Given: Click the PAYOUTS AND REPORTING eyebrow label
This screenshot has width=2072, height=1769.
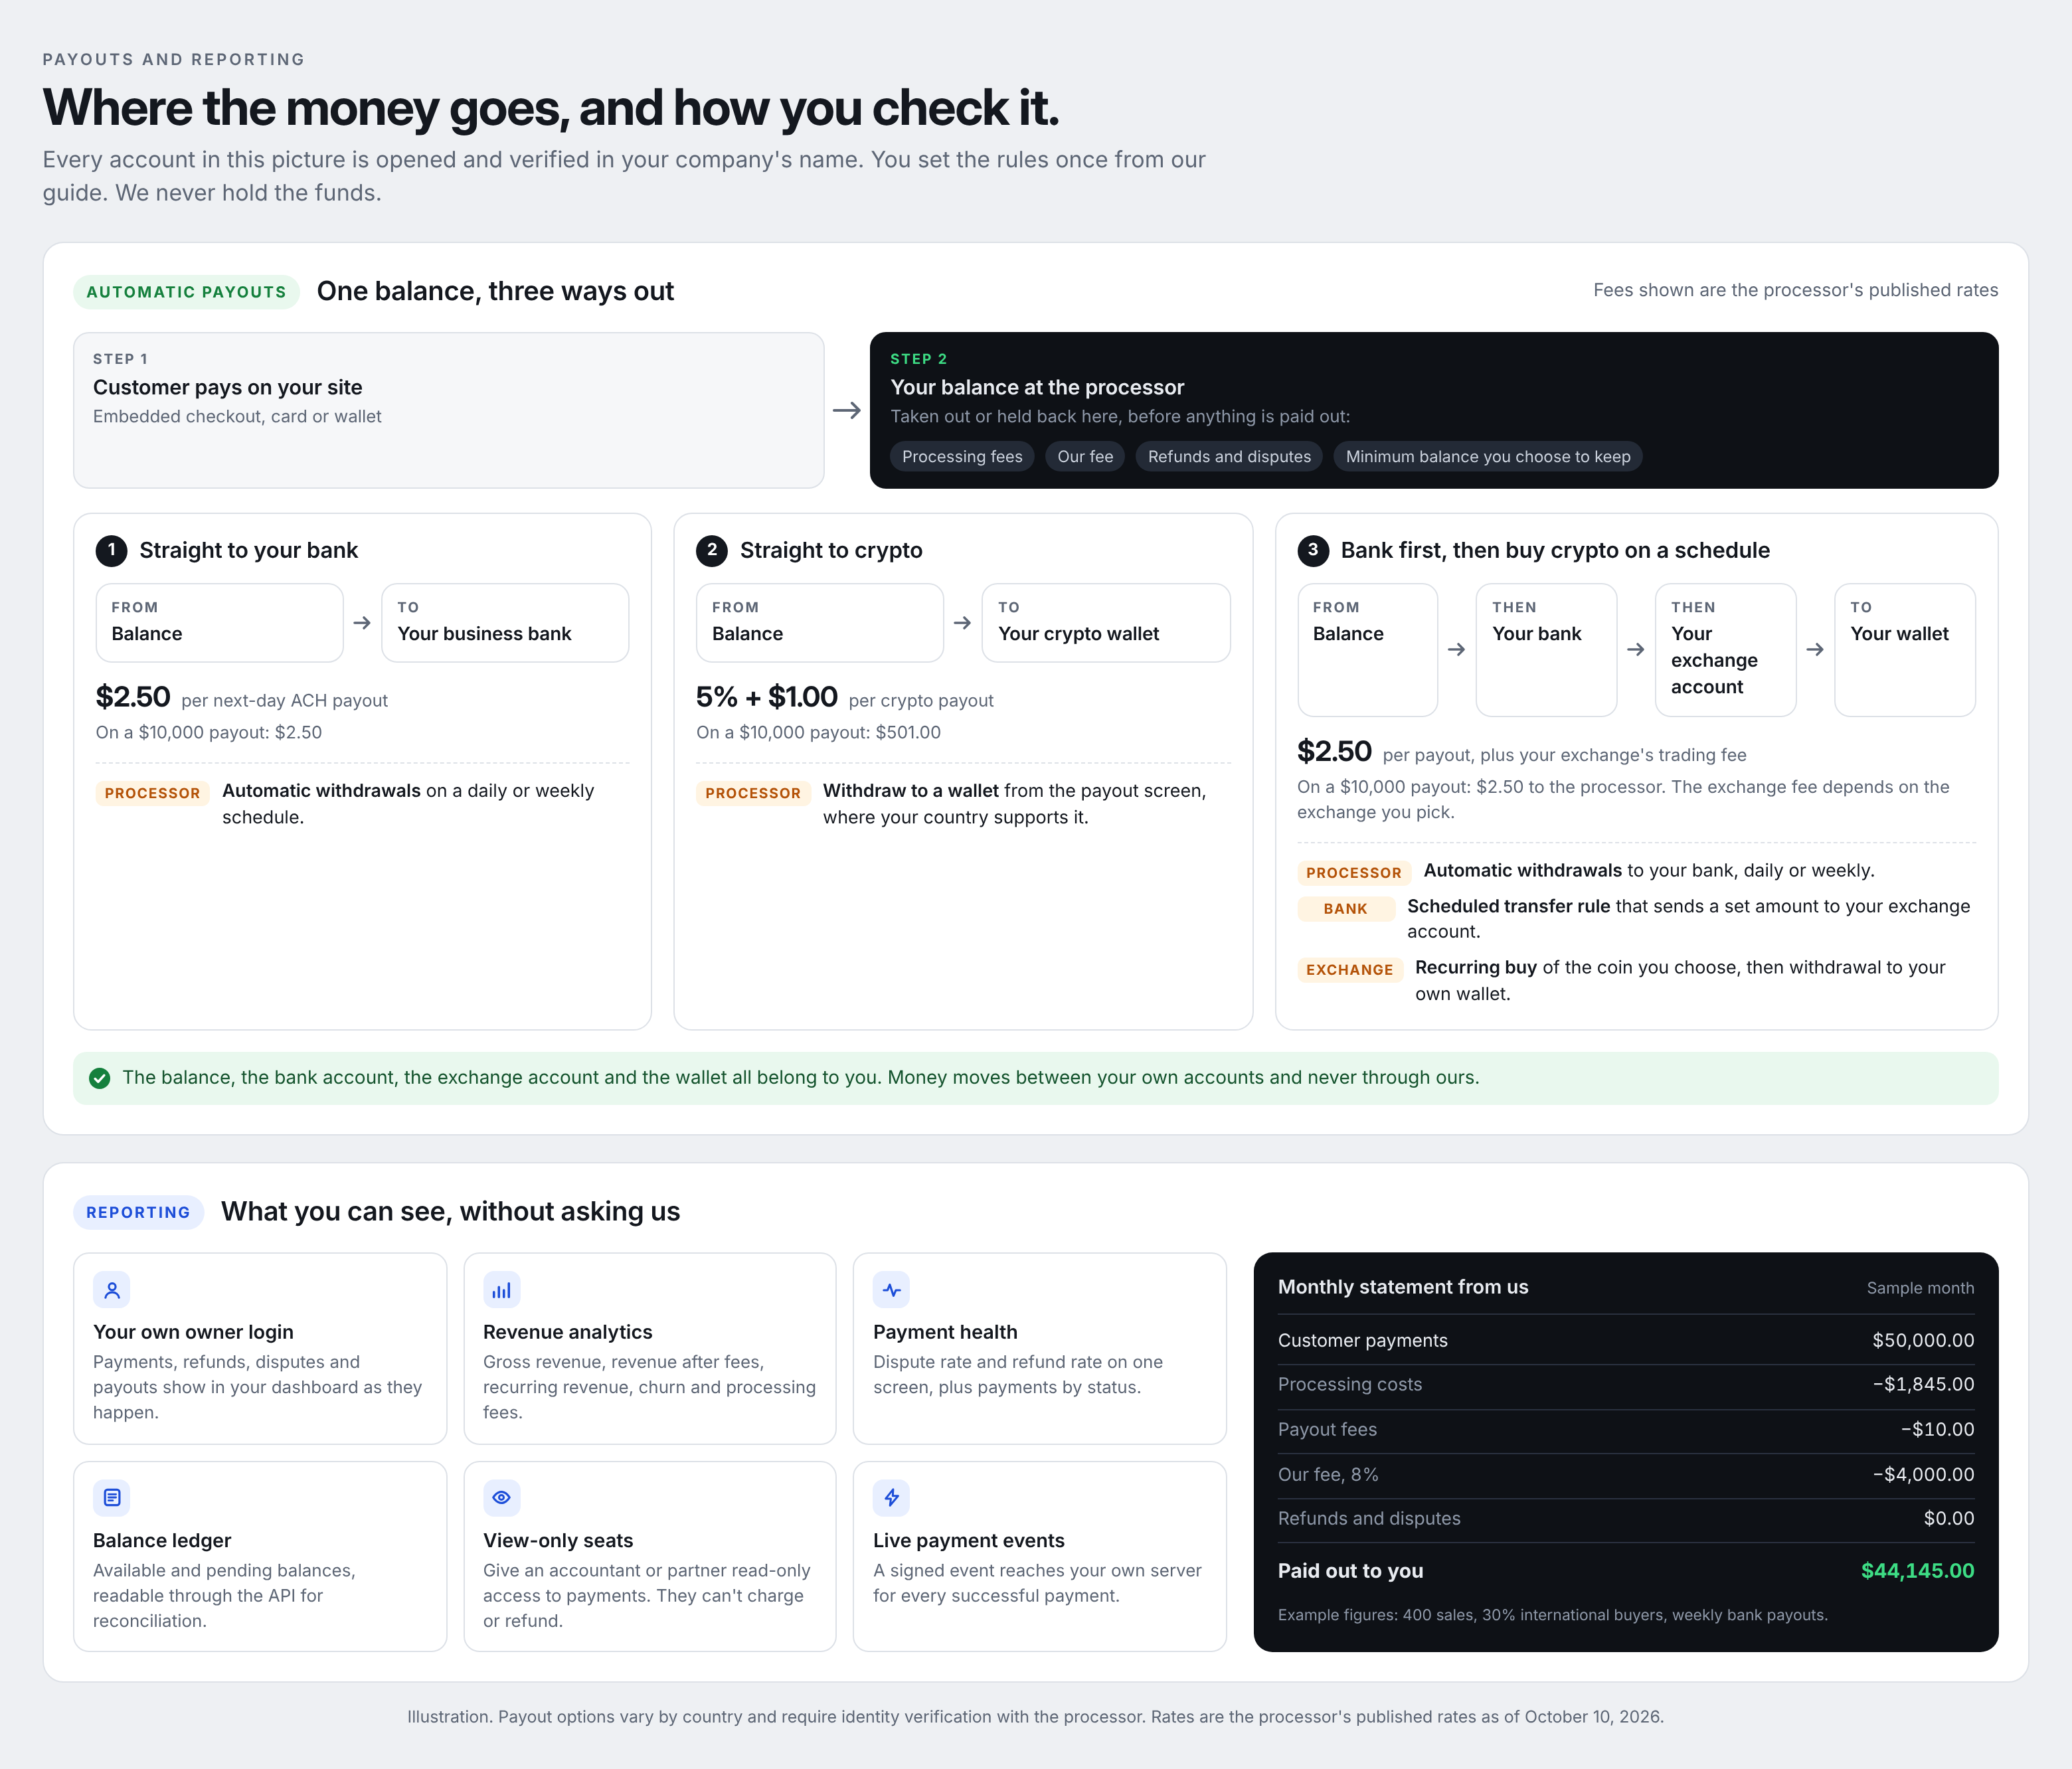Looking at the screenshot, I should (173, 60).
